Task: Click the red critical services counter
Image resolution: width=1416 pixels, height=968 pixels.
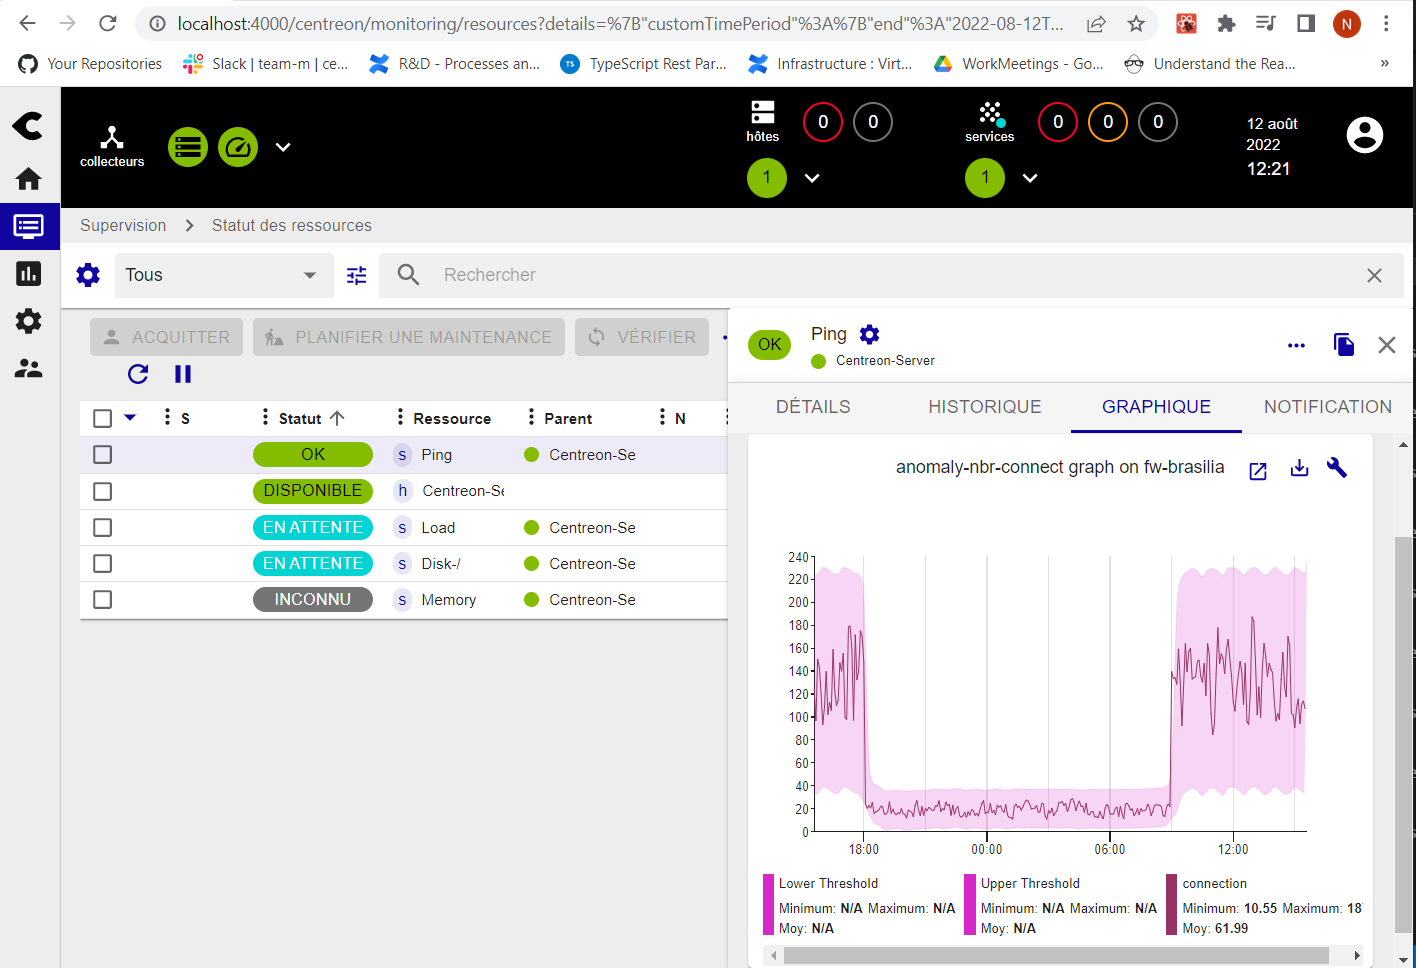Action: click(1058, 122)
